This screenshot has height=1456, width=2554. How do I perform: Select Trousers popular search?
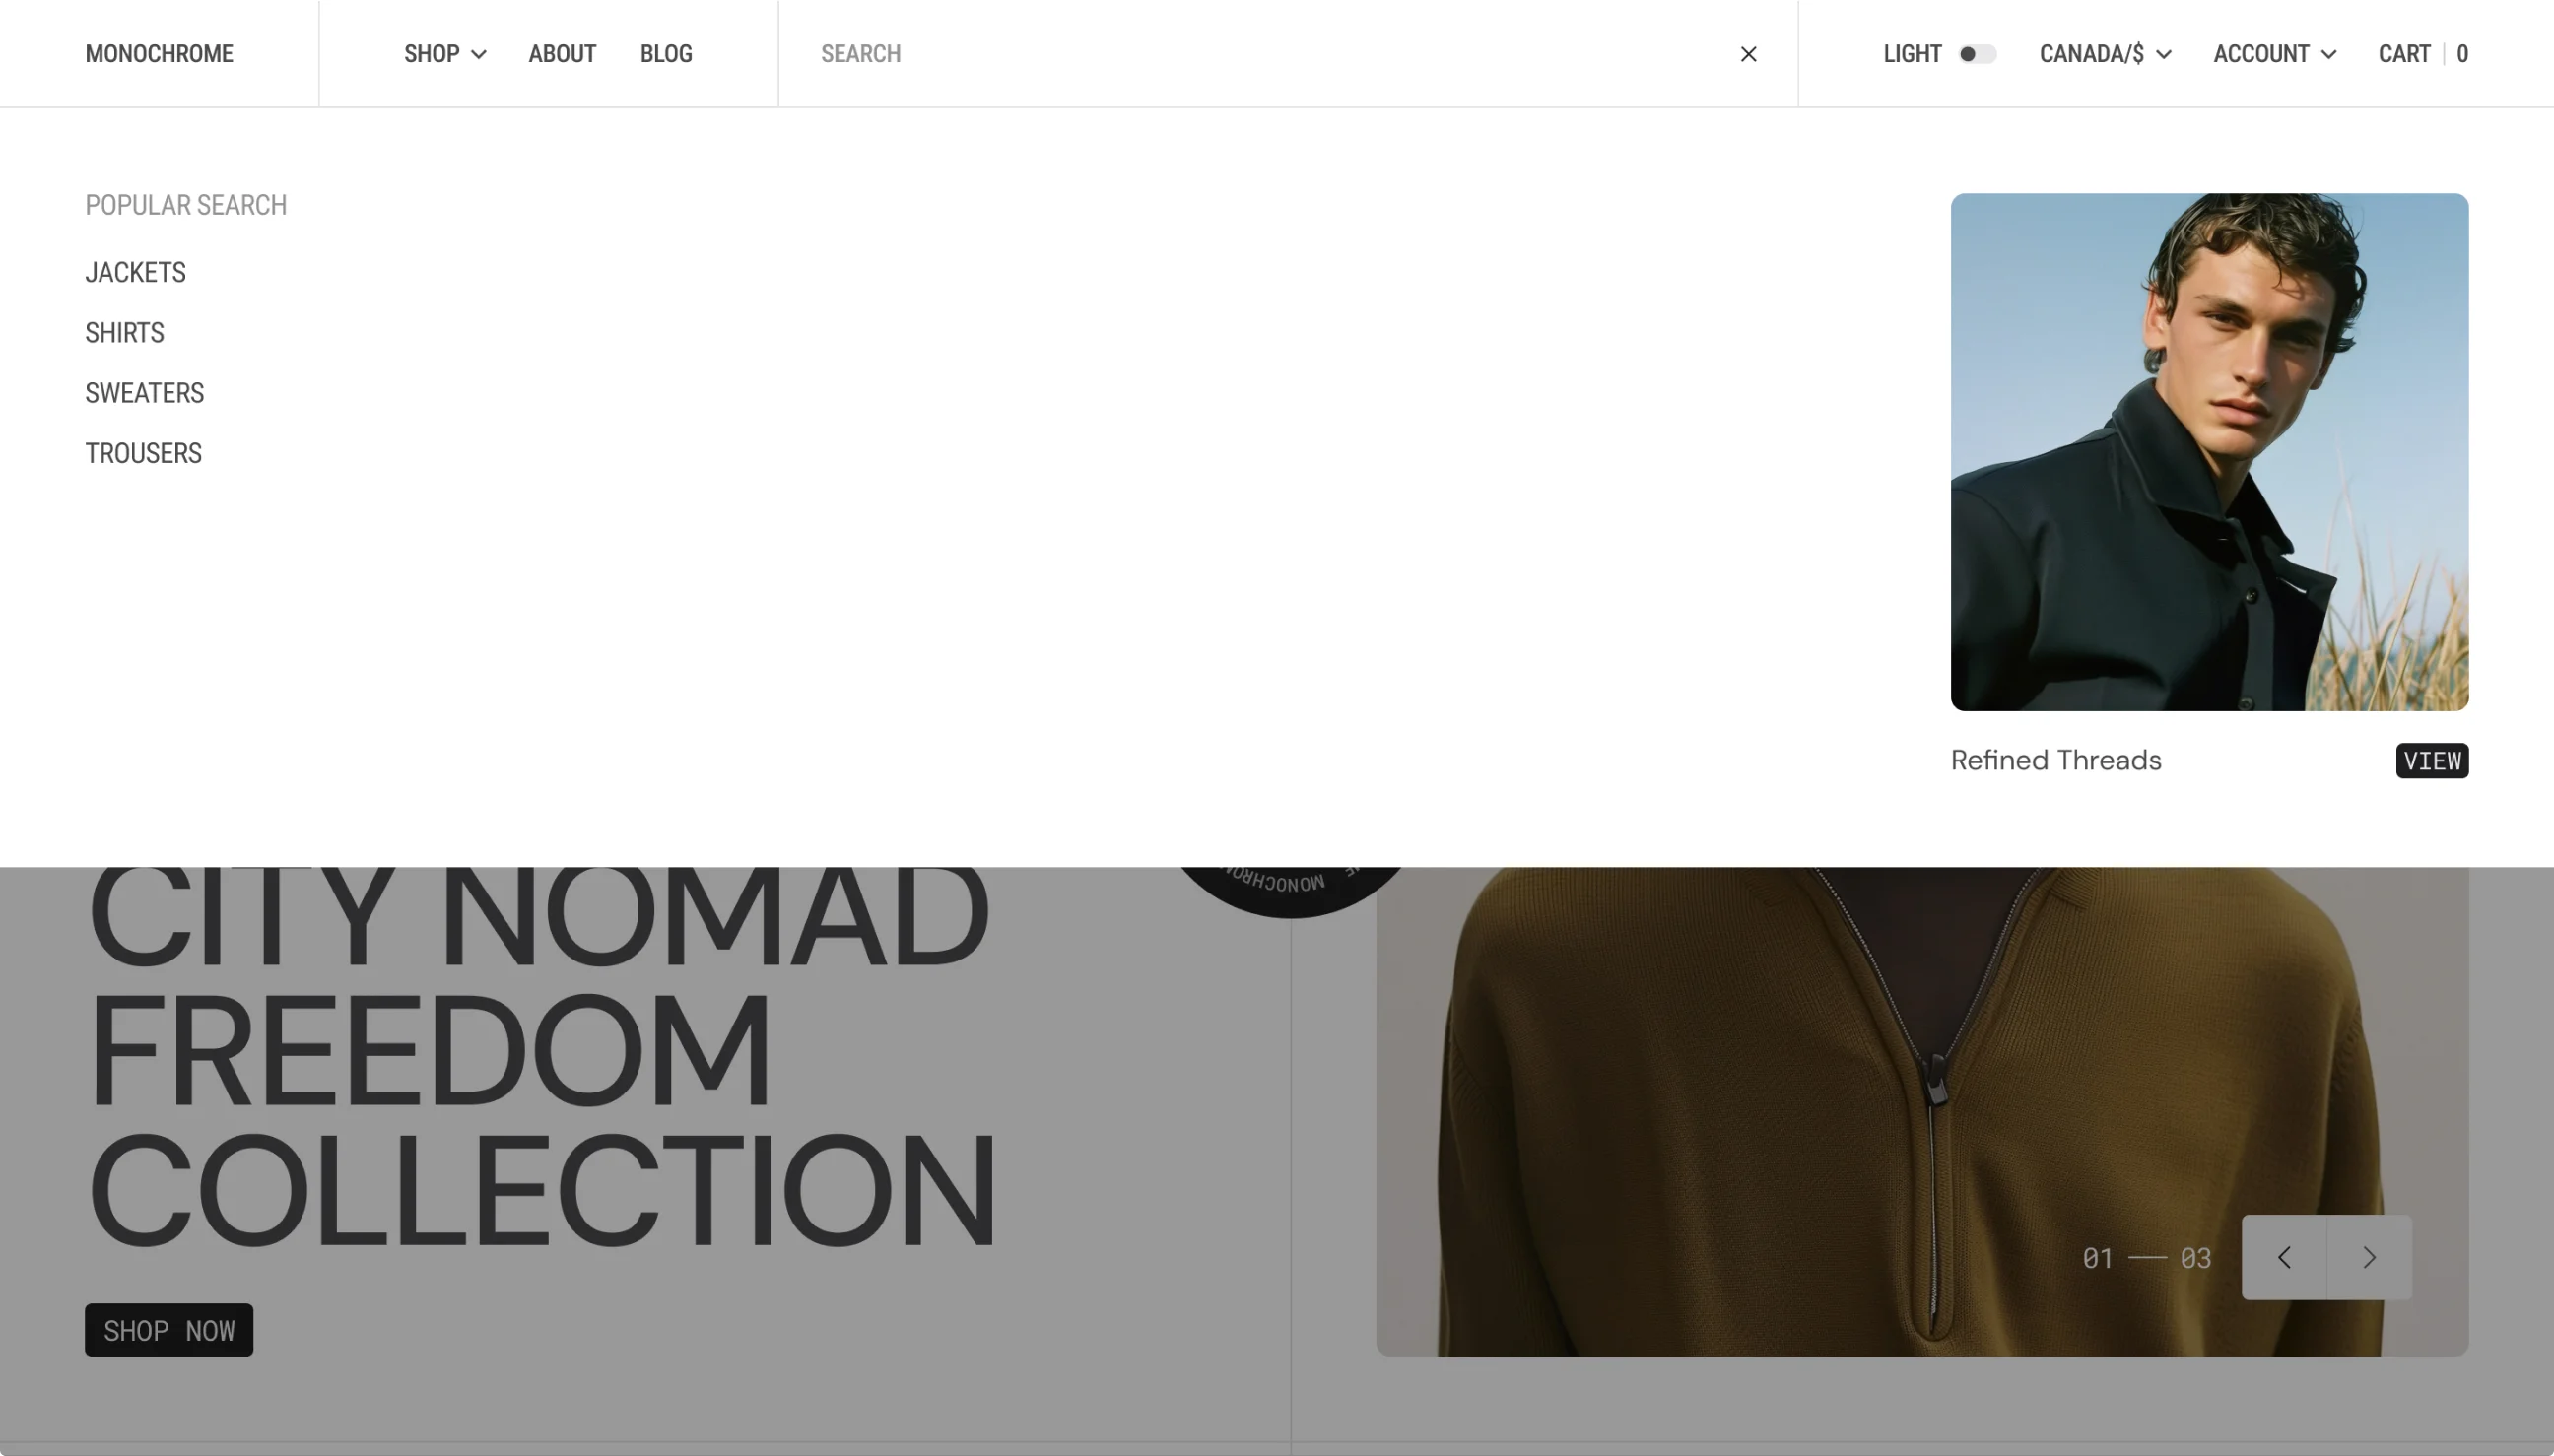pos(143,453)
